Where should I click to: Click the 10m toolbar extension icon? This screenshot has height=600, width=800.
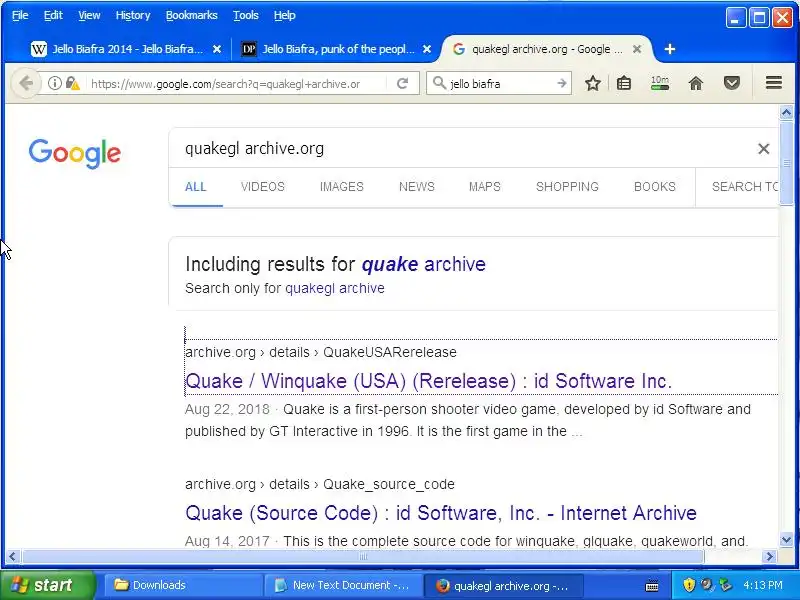pos(660,83)
